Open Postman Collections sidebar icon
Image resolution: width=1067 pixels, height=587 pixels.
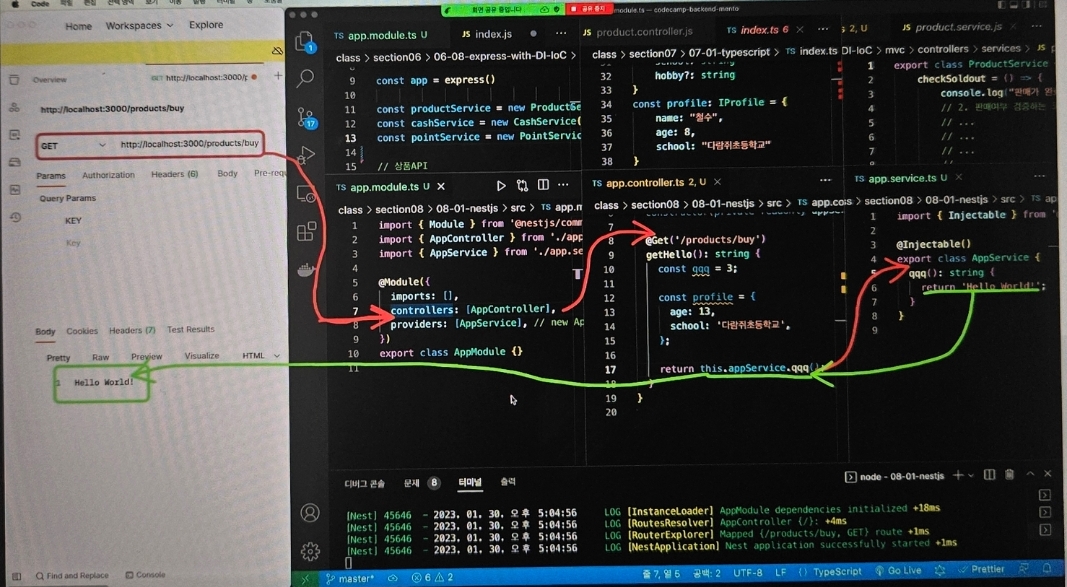click(14, 80)
